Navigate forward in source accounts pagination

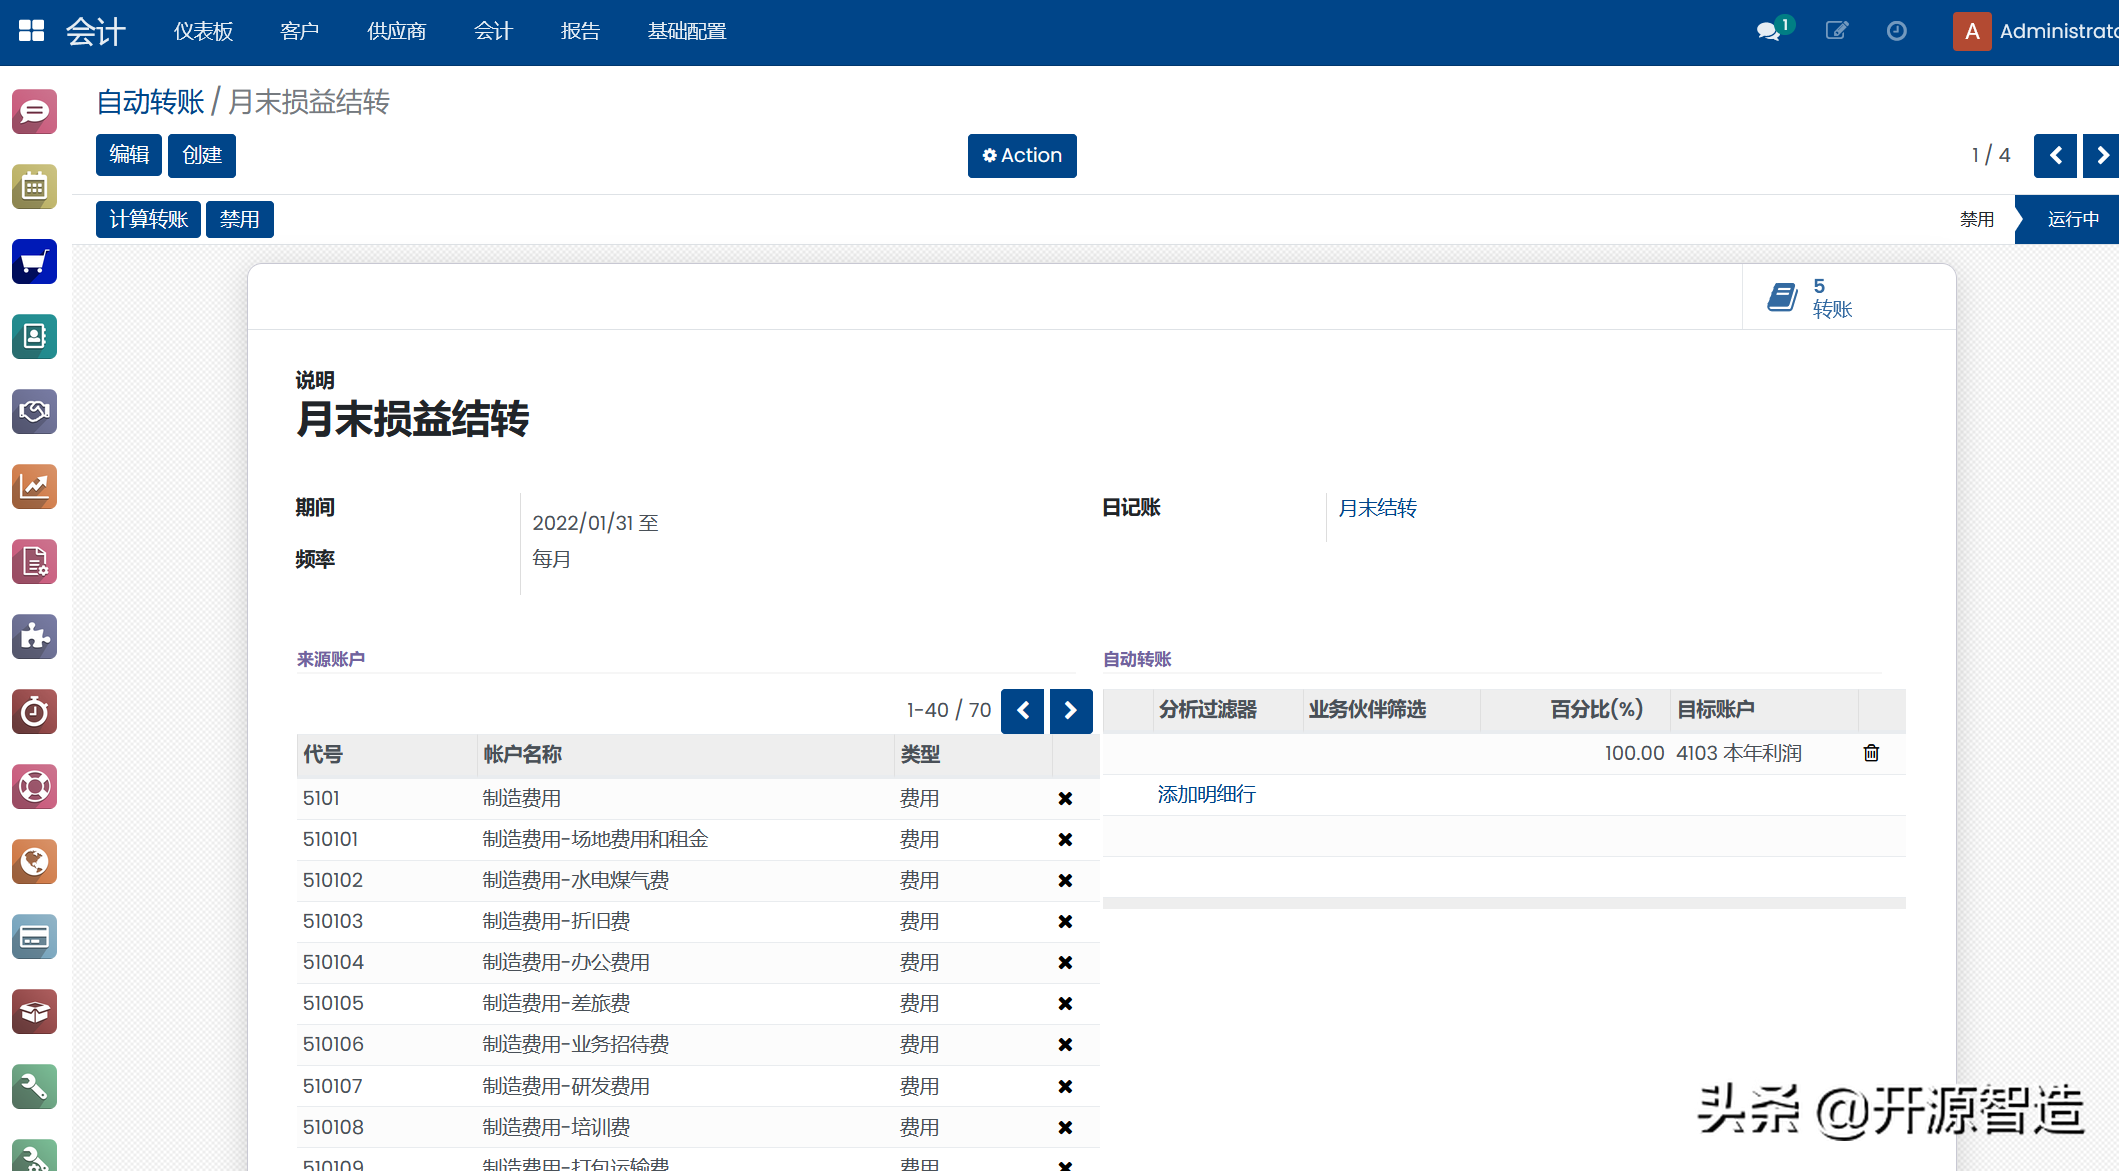click(1070, 711)
